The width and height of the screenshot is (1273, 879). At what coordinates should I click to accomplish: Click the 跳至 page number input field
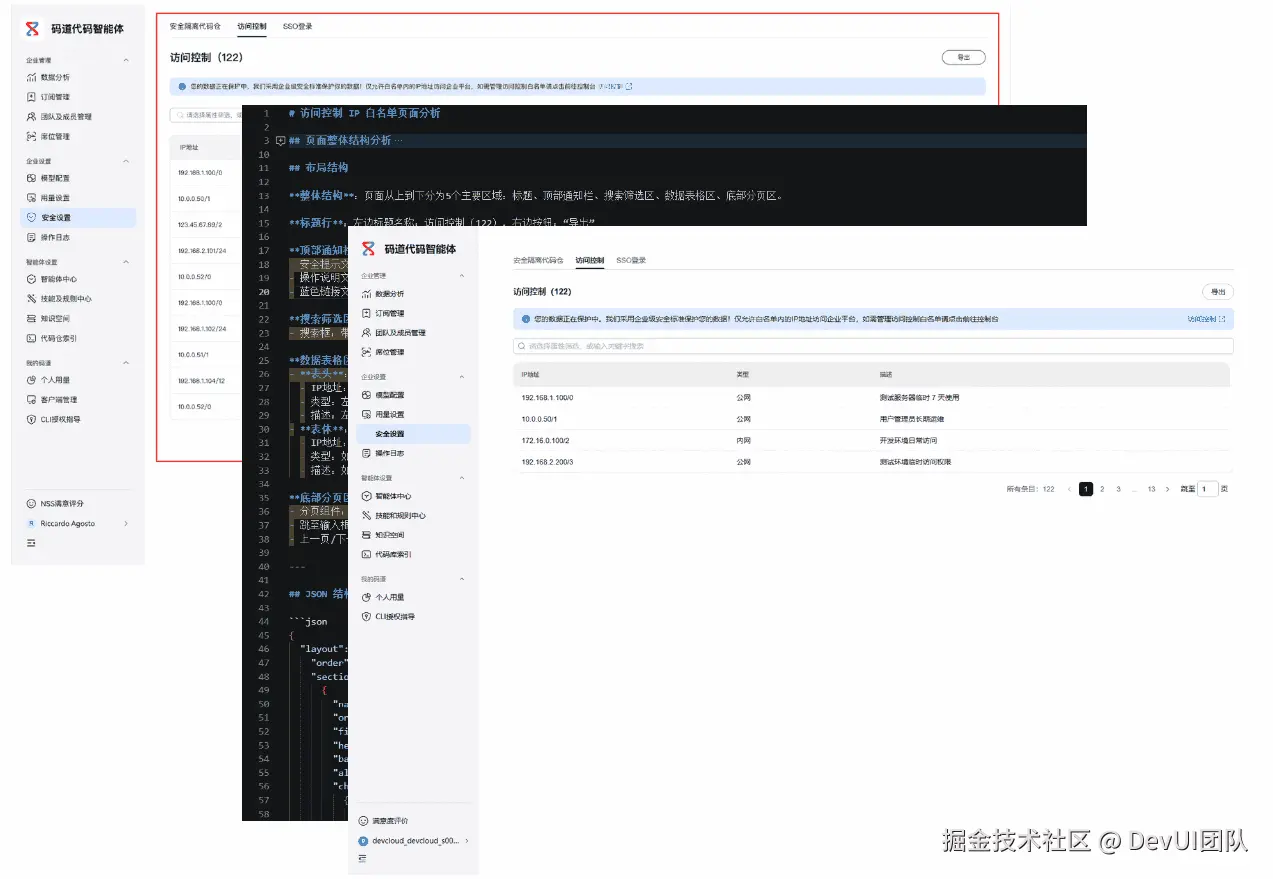pos(1208,489)
